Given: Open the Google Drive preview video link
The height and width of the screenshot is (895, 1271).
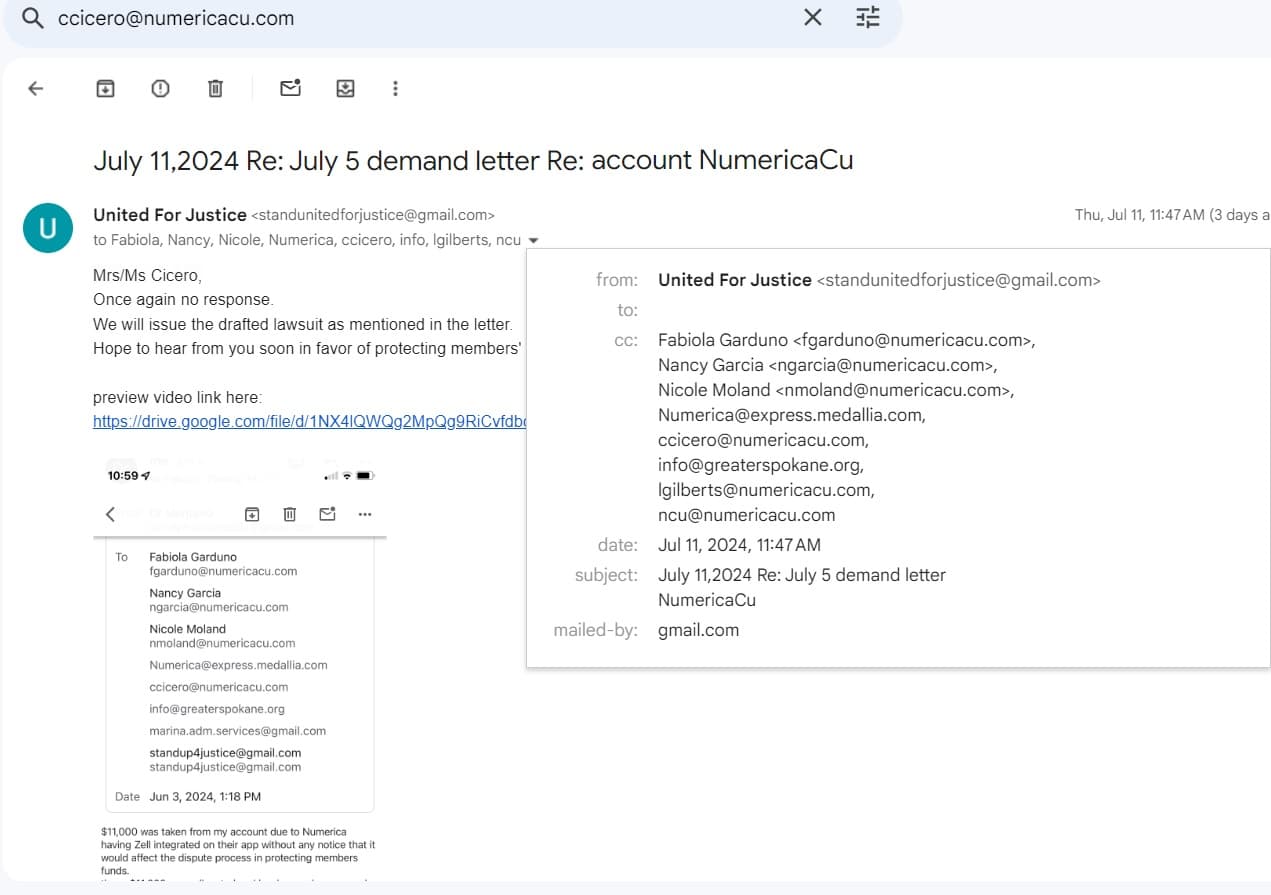Looking at the screenshot, I should click(x=309, y=422).
